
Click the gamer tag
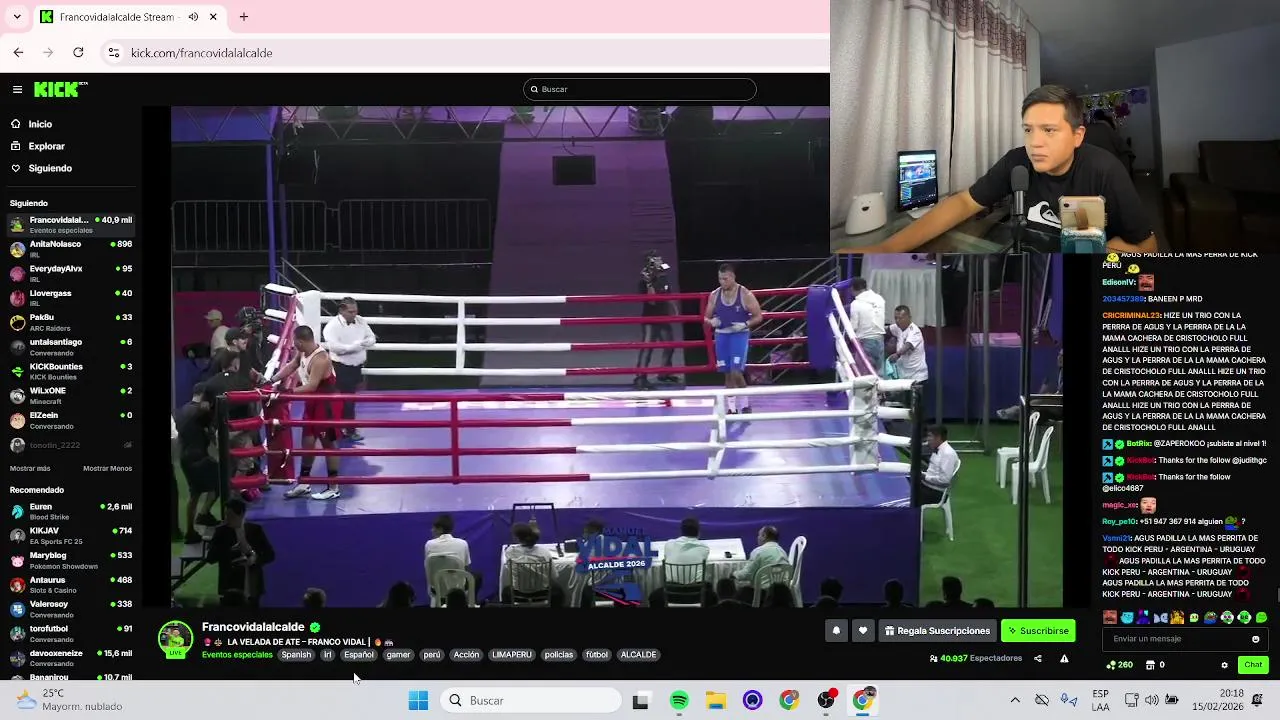point(398,655)
